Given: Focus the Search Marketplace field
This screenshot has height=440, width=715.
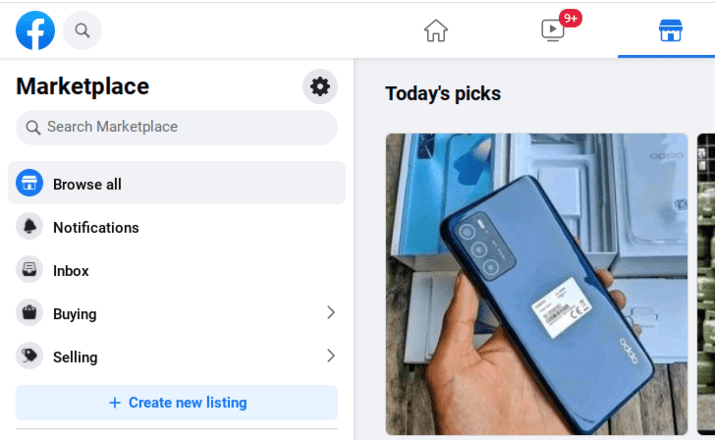Looking at the screenshot, I should click(x=177, y=127).
